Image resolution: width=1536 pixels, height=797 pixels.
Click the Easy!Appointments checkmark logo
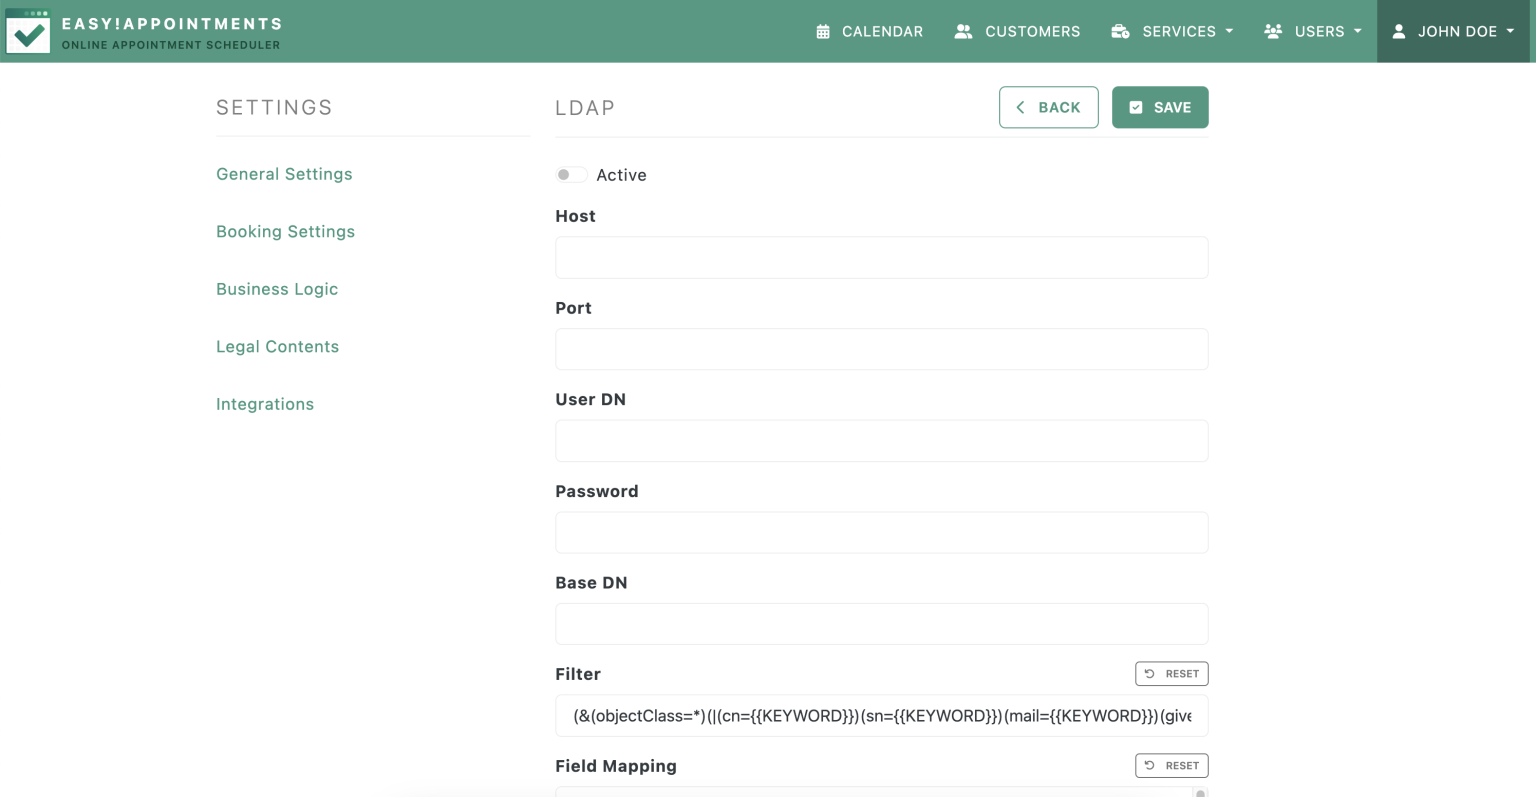(29, 31)
